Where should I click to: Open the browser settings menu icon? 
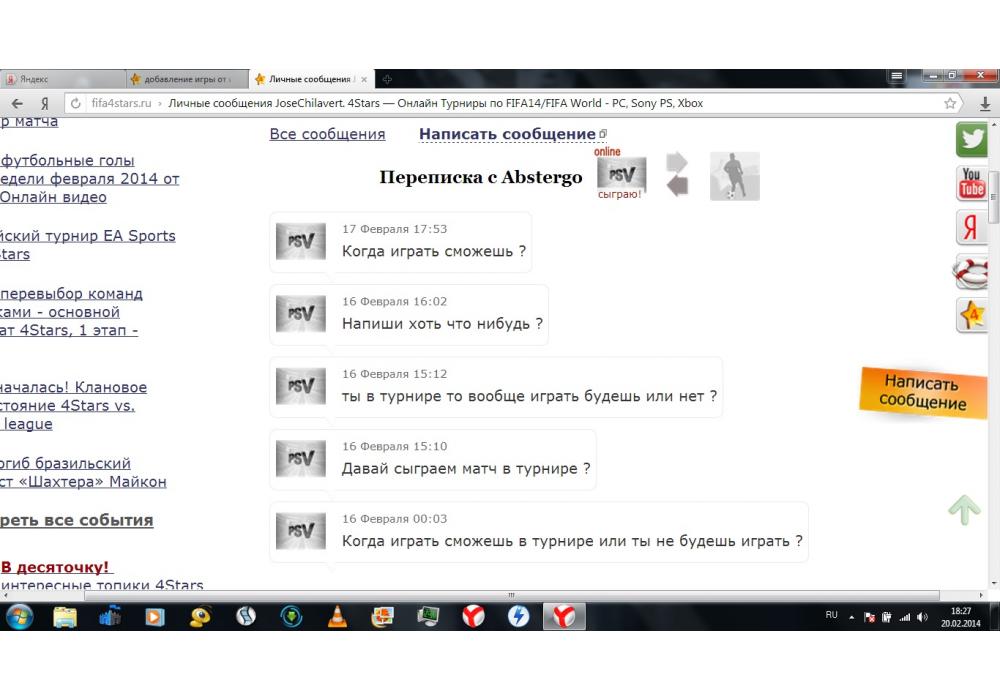pyautogui.click(x=897, y=76)
